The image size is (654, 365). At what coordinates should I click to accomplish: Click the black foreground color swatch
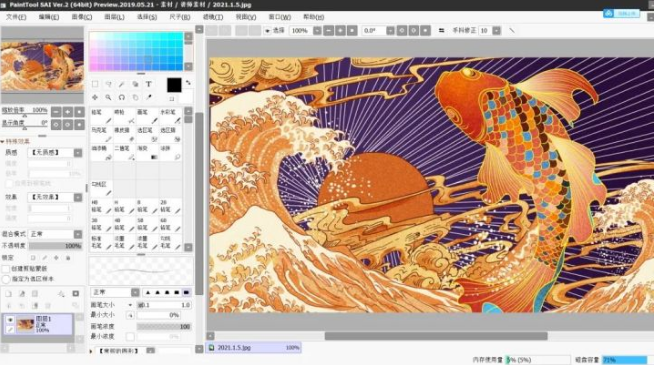[x=174, y=85]
